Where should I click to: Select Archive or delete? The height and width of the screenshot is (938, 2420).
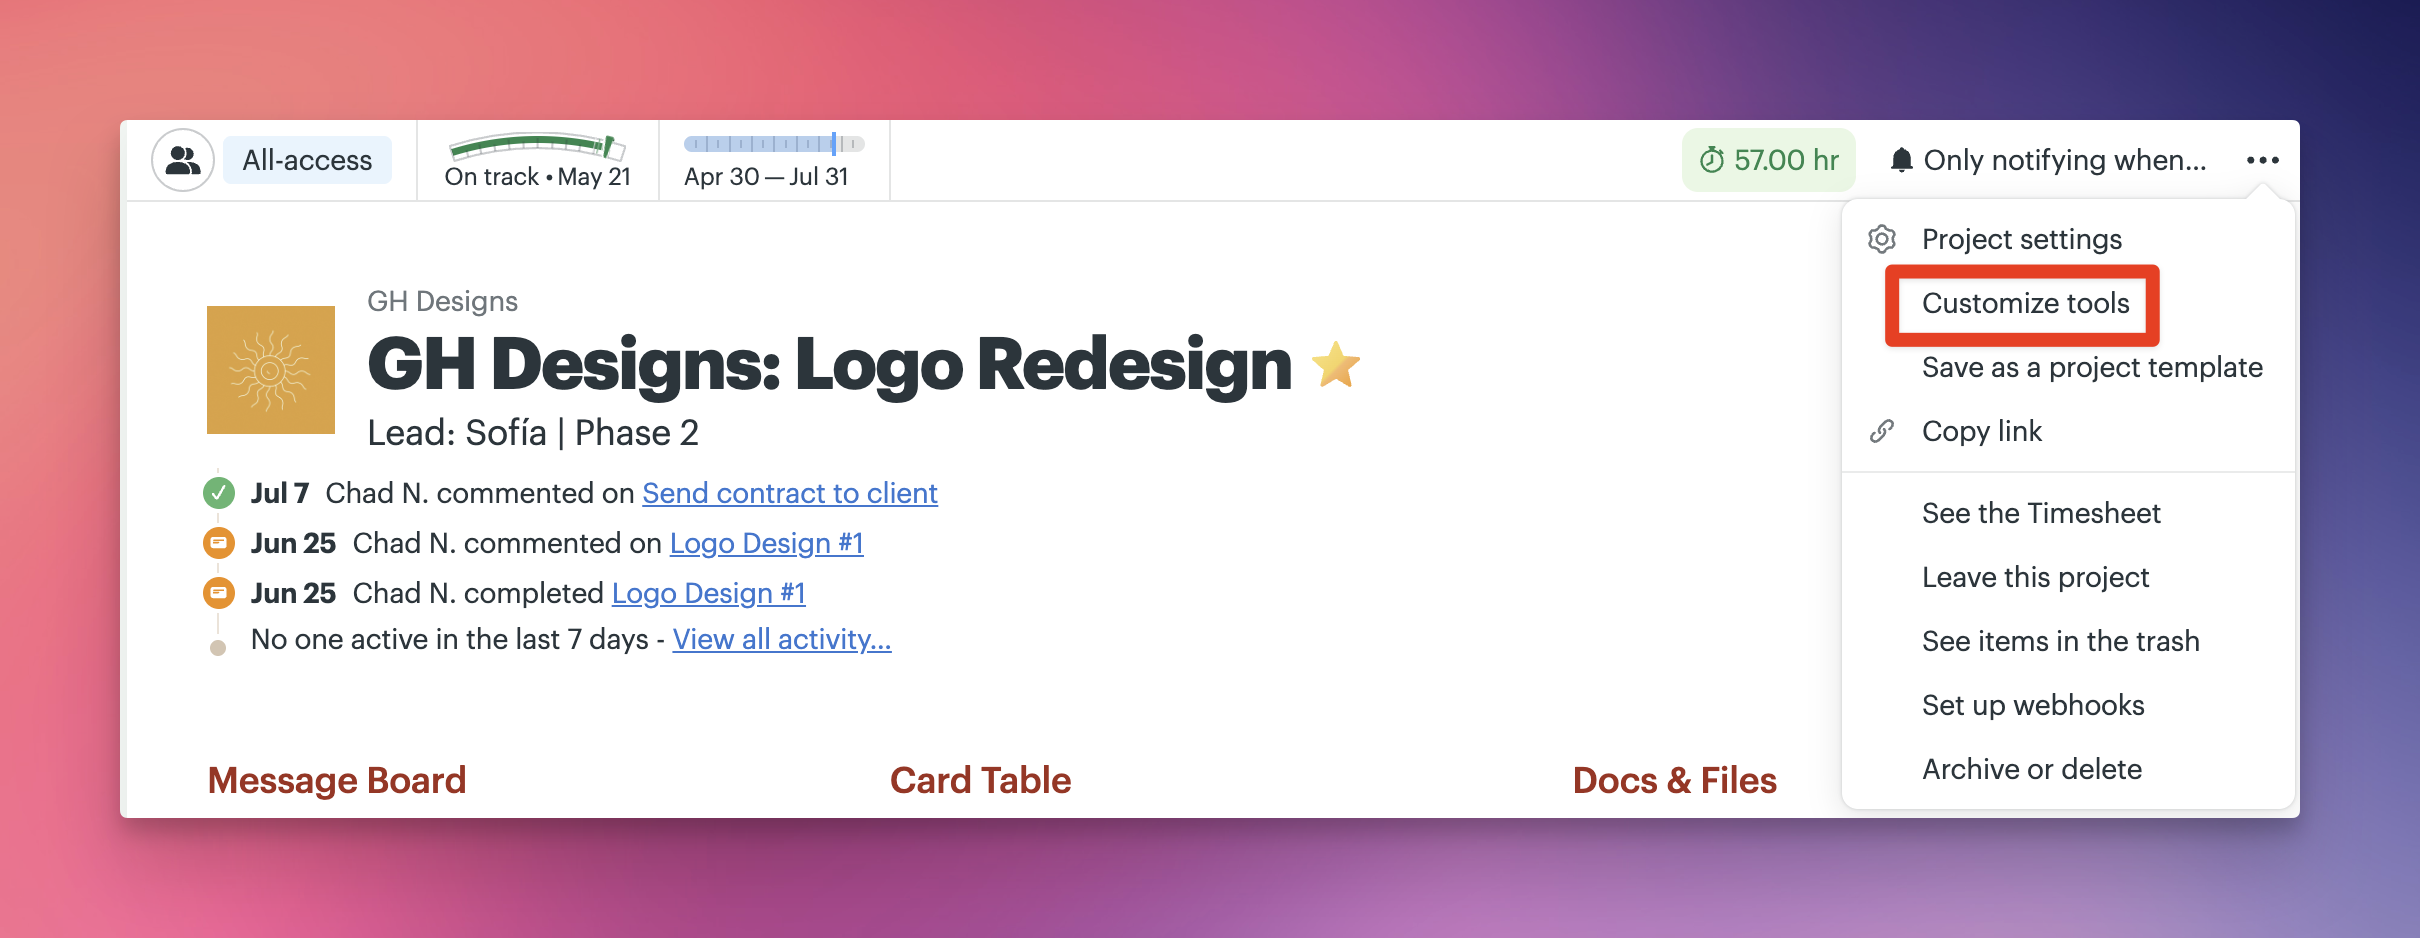pyautogui.click(x=2032, y=769)
